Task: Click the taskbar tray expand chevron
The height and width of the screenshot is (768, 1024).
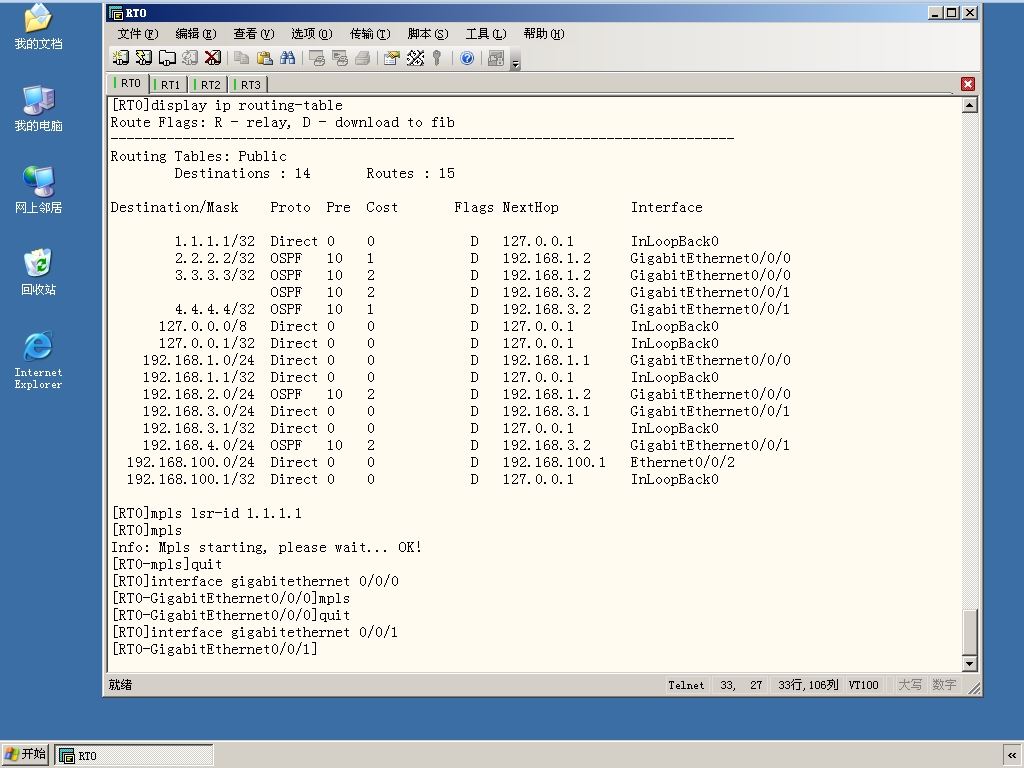Action: point(1012,755)
